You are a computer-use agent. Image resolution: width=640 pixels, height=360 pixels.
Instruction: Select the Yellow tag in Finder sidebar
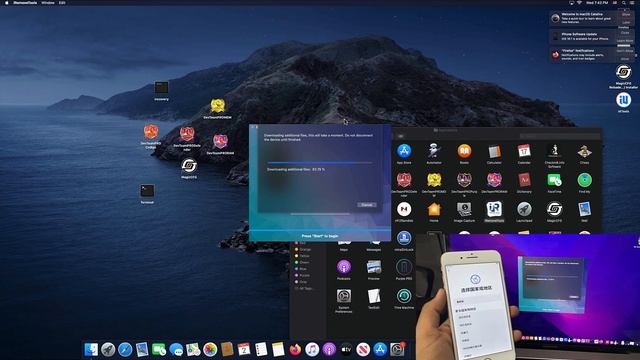(304, 256)
